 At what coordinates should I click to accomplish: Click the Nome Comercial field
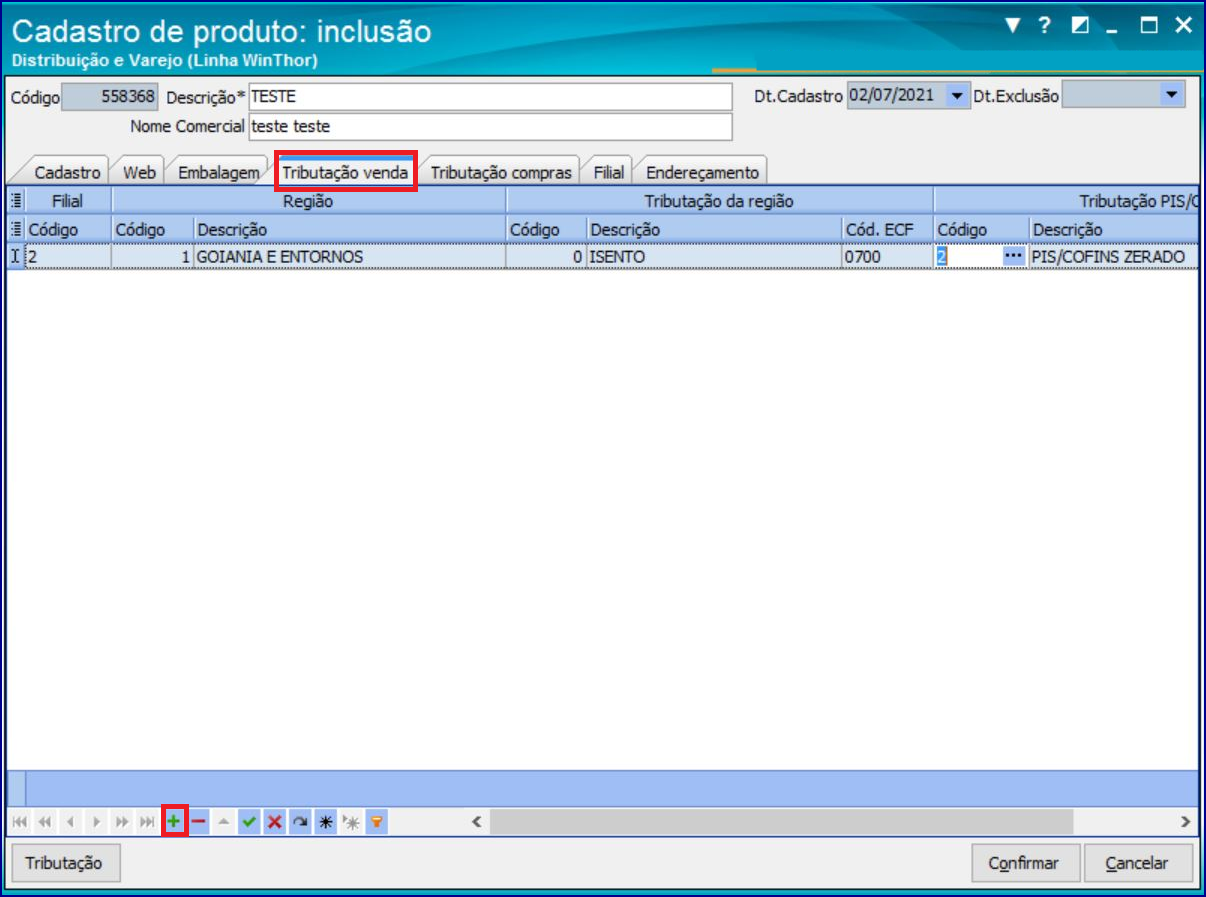(x=490, y=127)
